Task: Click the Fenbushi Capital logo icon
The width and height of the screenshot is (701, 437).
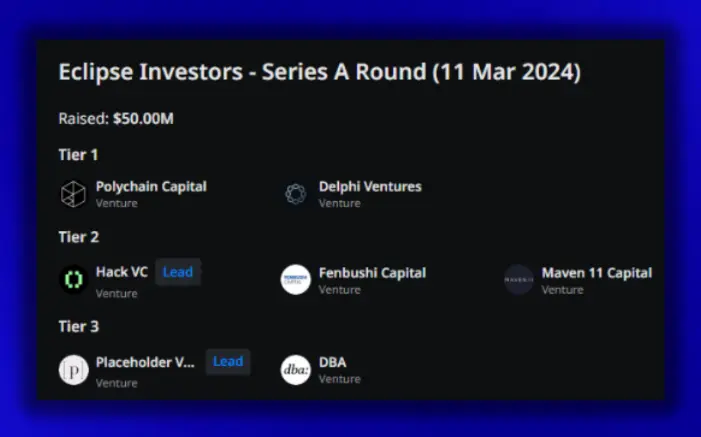Action: [x=295, y=279]
